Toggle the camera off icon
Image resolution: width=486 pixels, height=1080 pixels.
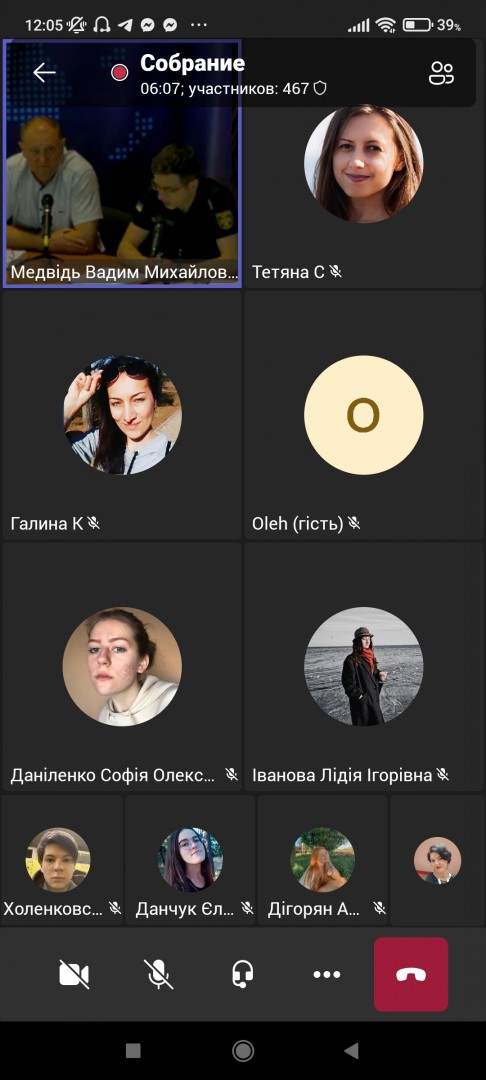74,974
